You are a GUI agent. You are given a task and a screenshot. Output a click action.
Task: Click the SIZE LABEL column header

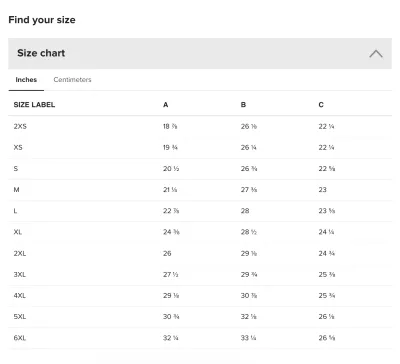pyautogui.click(x=34, y=105)
